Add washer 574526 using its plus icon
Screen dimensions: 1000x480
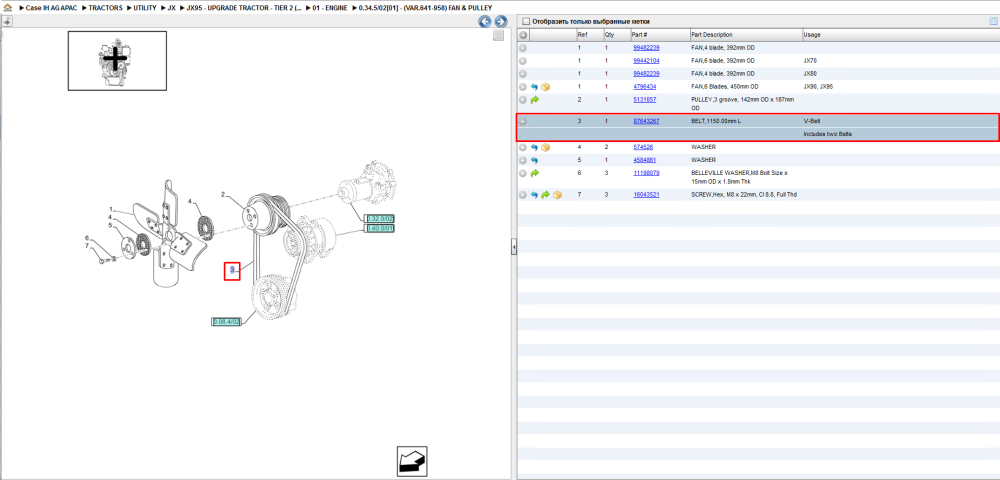[x=523, y=147]
